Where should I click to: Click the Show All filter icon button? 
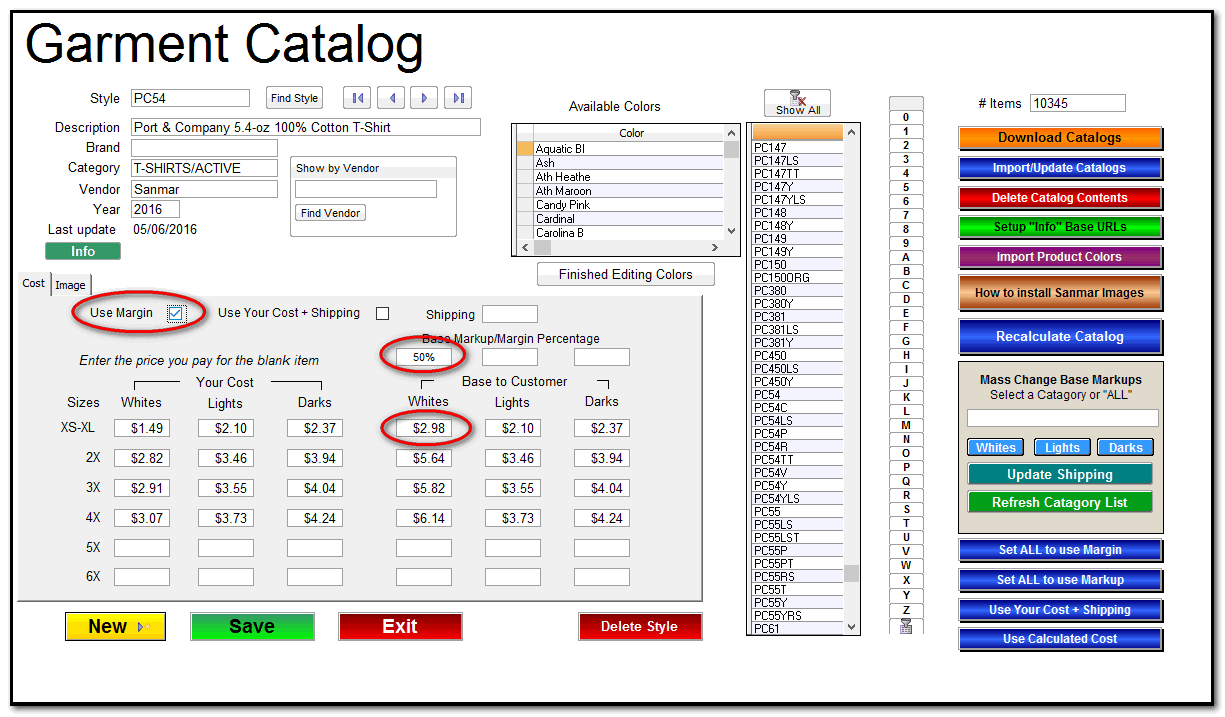(x=797, y=103)
